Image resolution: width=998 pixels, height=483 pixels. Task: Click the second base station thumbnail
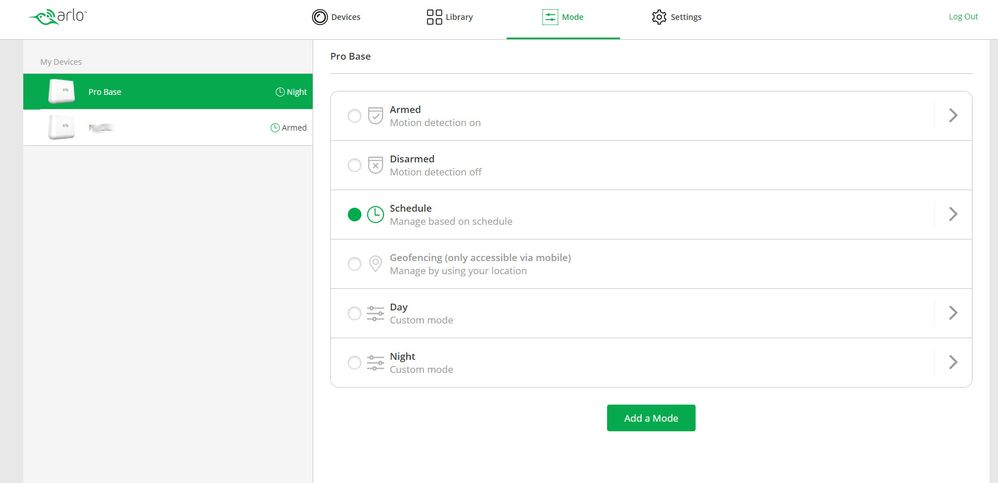62,127
